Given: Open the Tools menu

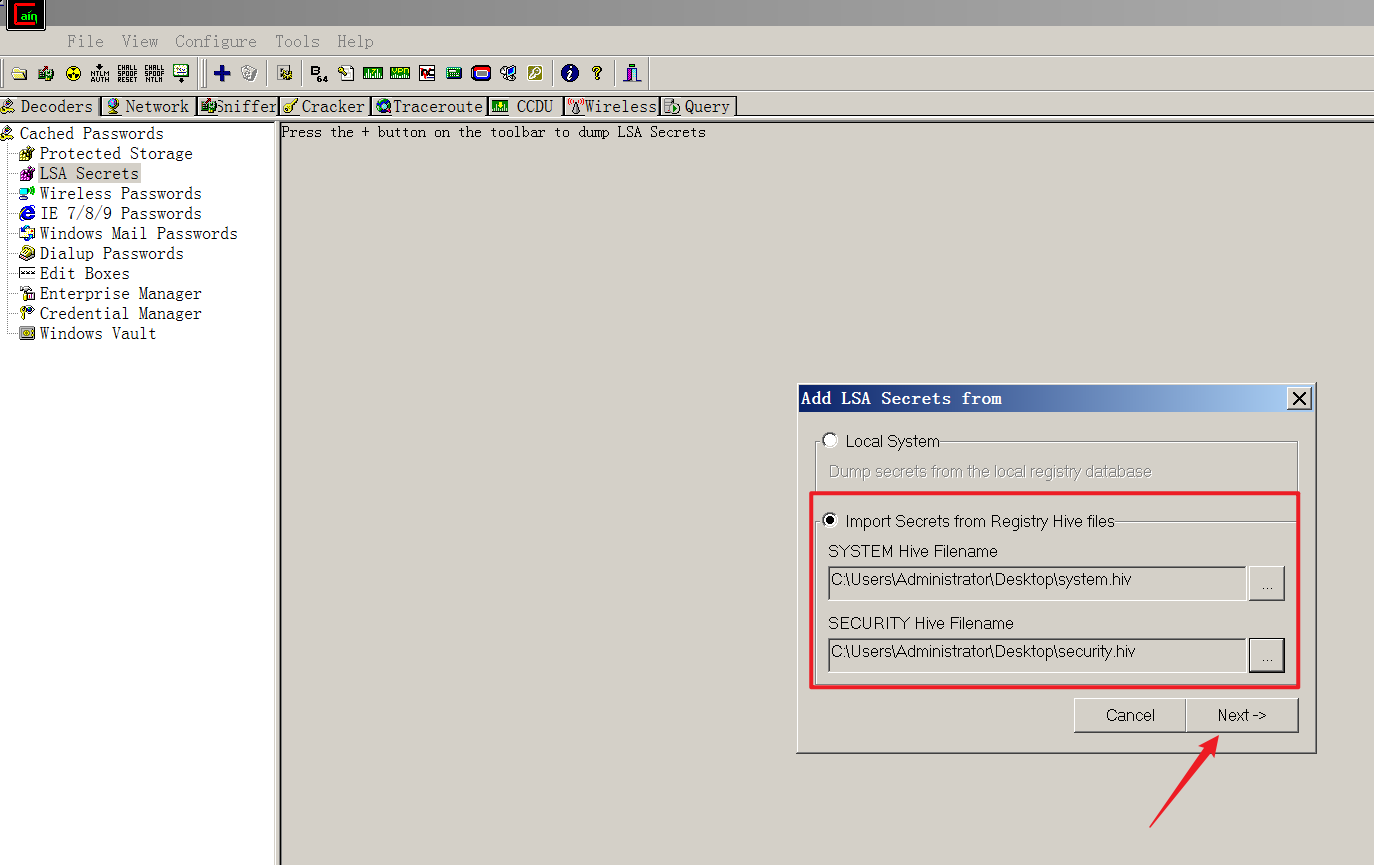Looking at the screenshot, I should tap(297, 41).
